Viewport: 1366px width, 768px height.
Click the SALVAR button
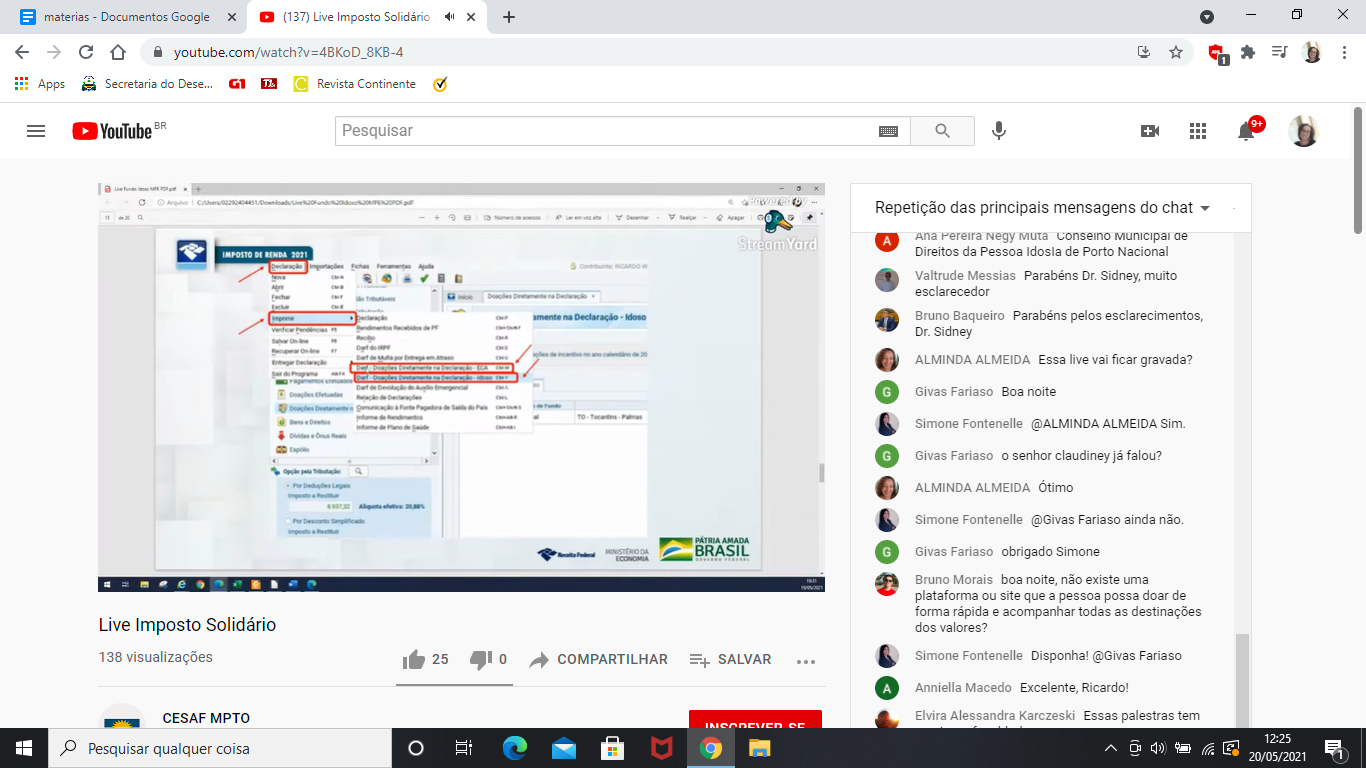pos(731,660)
